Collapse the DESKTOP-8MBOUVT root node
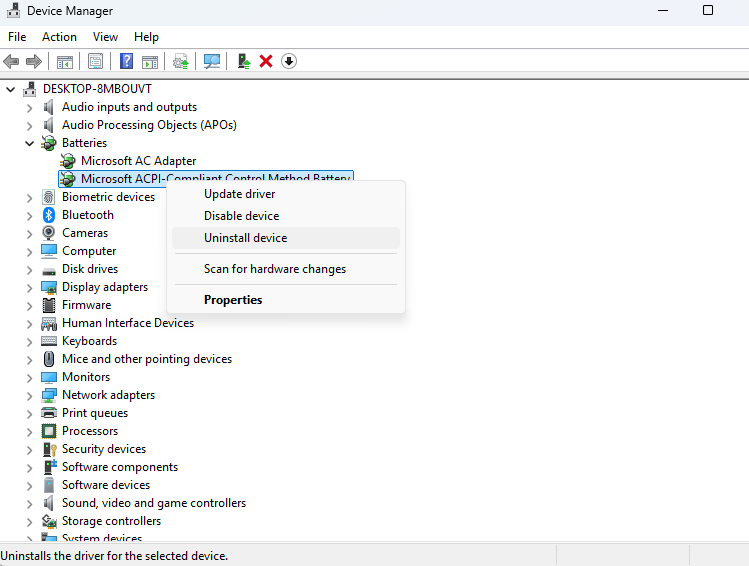This screenshot has width=749, height=566. pyautogui.click(x=11, y=89)
